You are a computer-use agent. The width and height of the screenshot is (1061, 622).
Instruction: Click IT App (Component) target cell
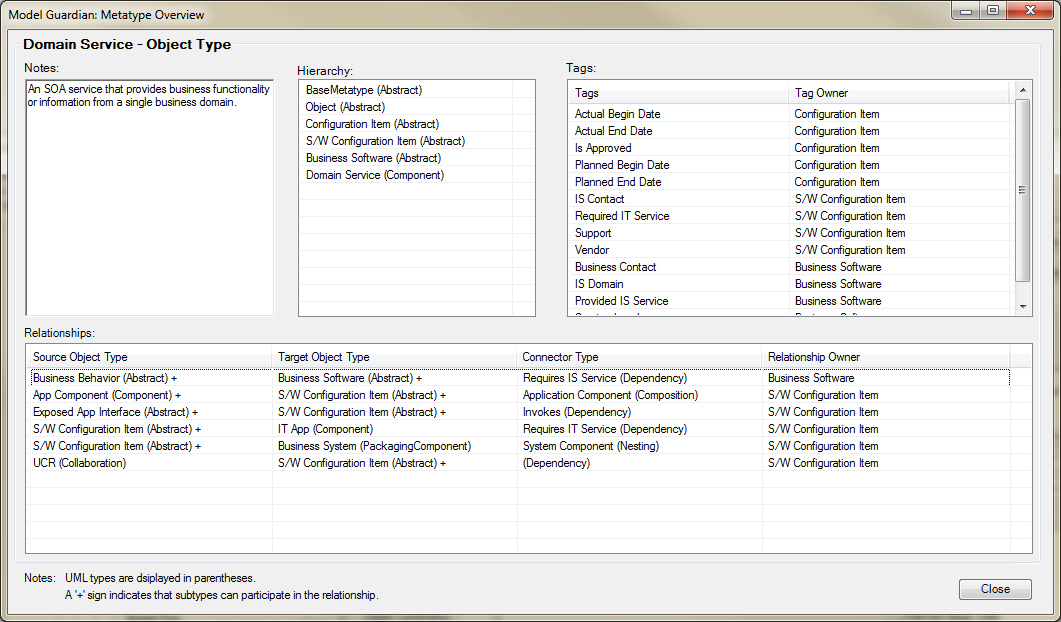(325, 428)
